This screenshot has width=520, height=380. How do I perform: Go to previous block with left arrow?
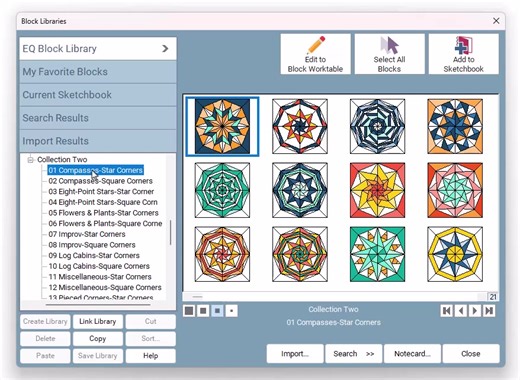click(x=461, y=311)
